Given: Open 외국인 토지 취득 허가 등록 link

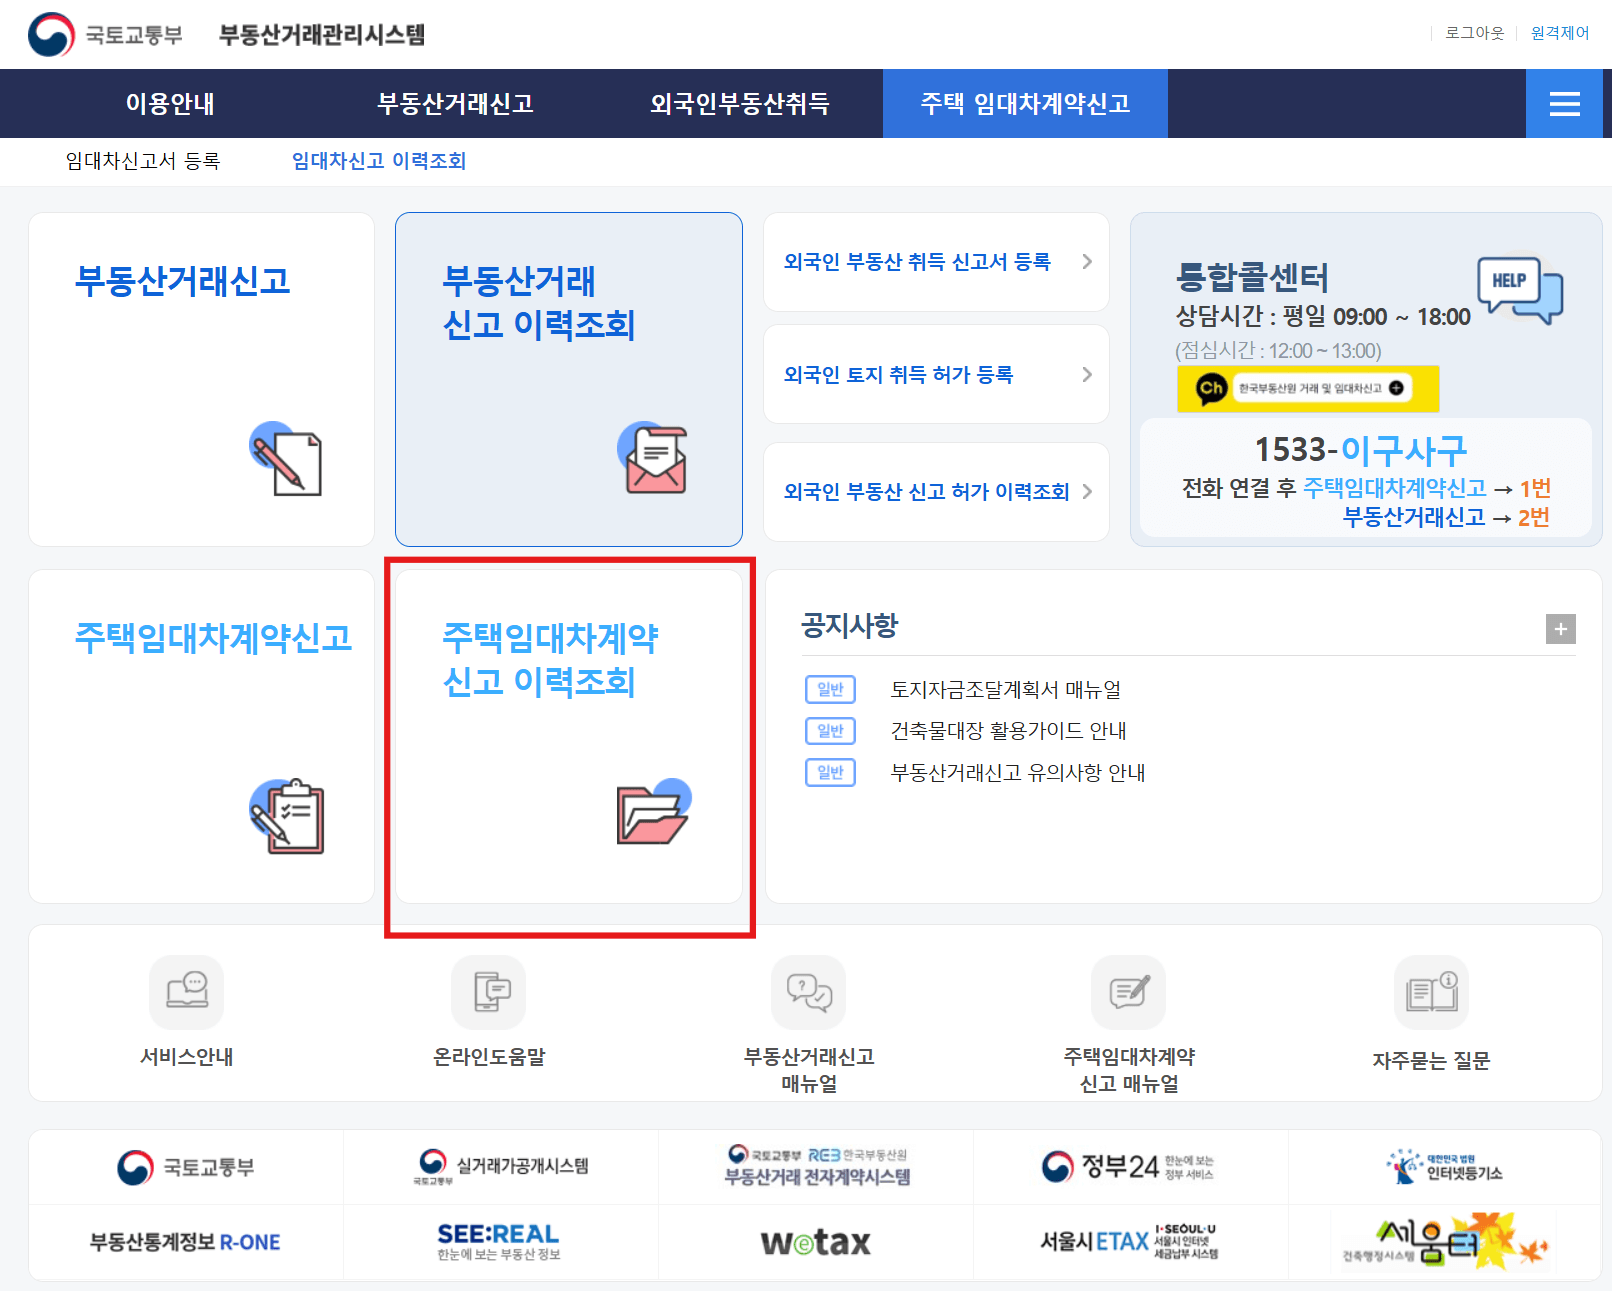Looking at the screenshot, I should click(898, 375).
